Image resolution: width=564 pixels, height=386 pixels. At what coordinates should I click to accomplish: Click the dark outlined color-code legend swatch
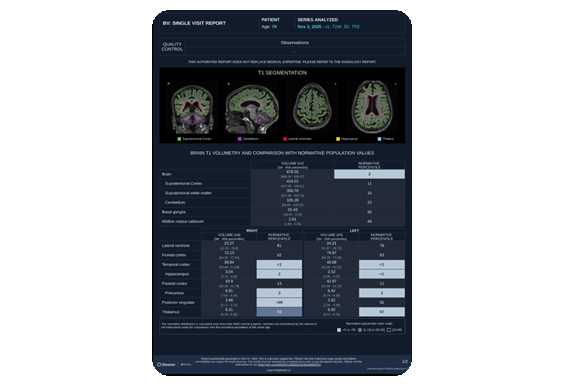coord(389,330)
